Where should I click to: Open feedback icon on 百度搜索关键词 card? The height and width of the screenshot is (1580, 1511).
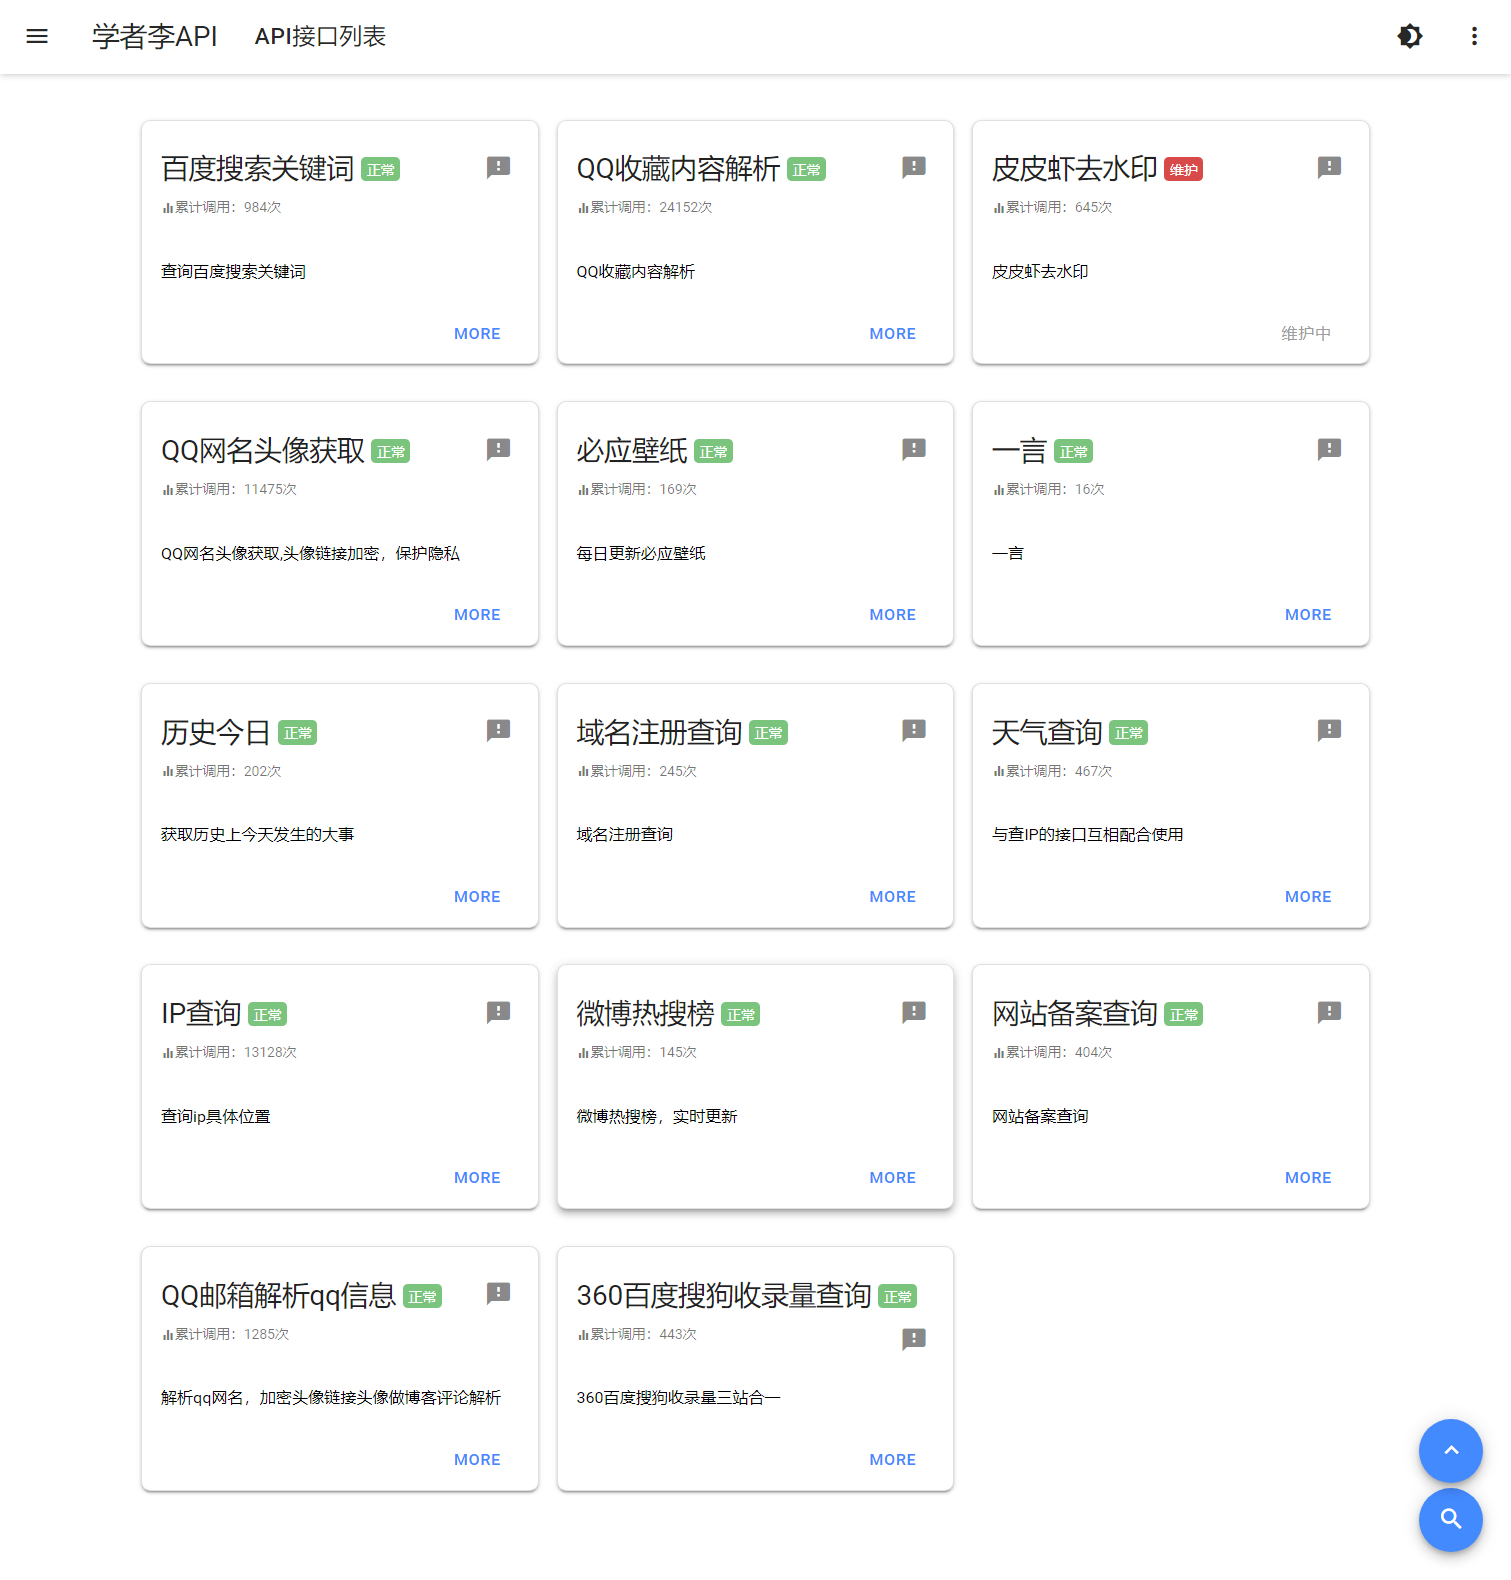[498, 167]
